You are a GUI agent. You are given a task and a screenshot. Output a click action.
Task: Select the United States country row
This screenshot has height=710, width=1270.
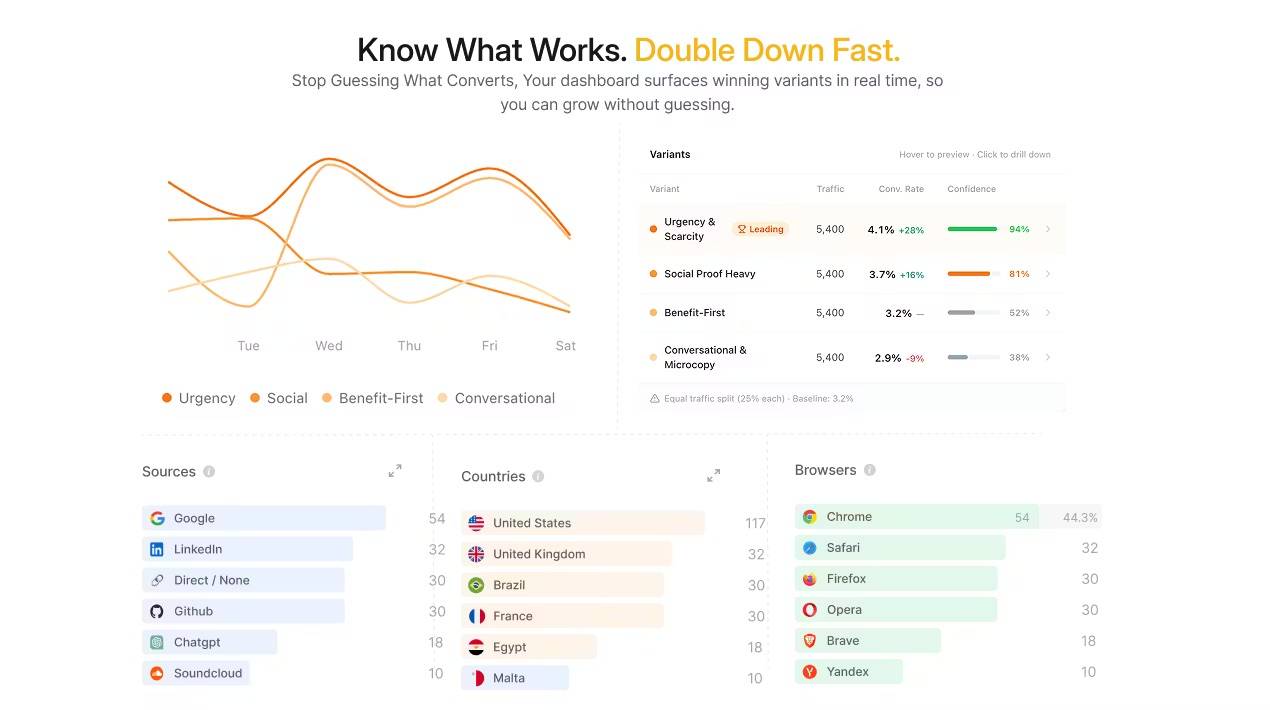click(x=583, y=523)
